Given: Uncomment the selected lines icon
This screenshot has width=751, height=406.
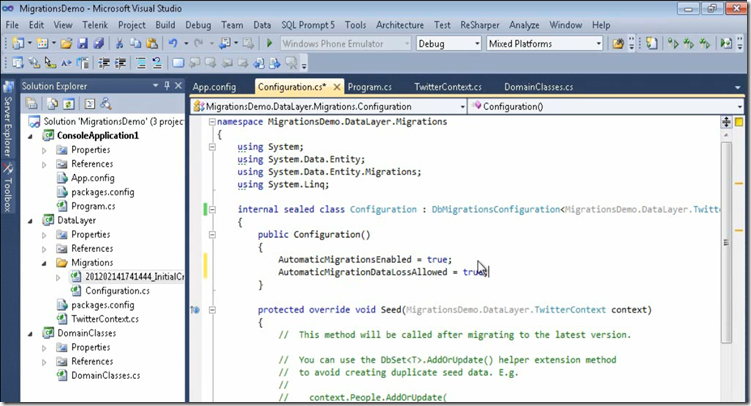Looking at the screenshot, I should click(157, 63).
